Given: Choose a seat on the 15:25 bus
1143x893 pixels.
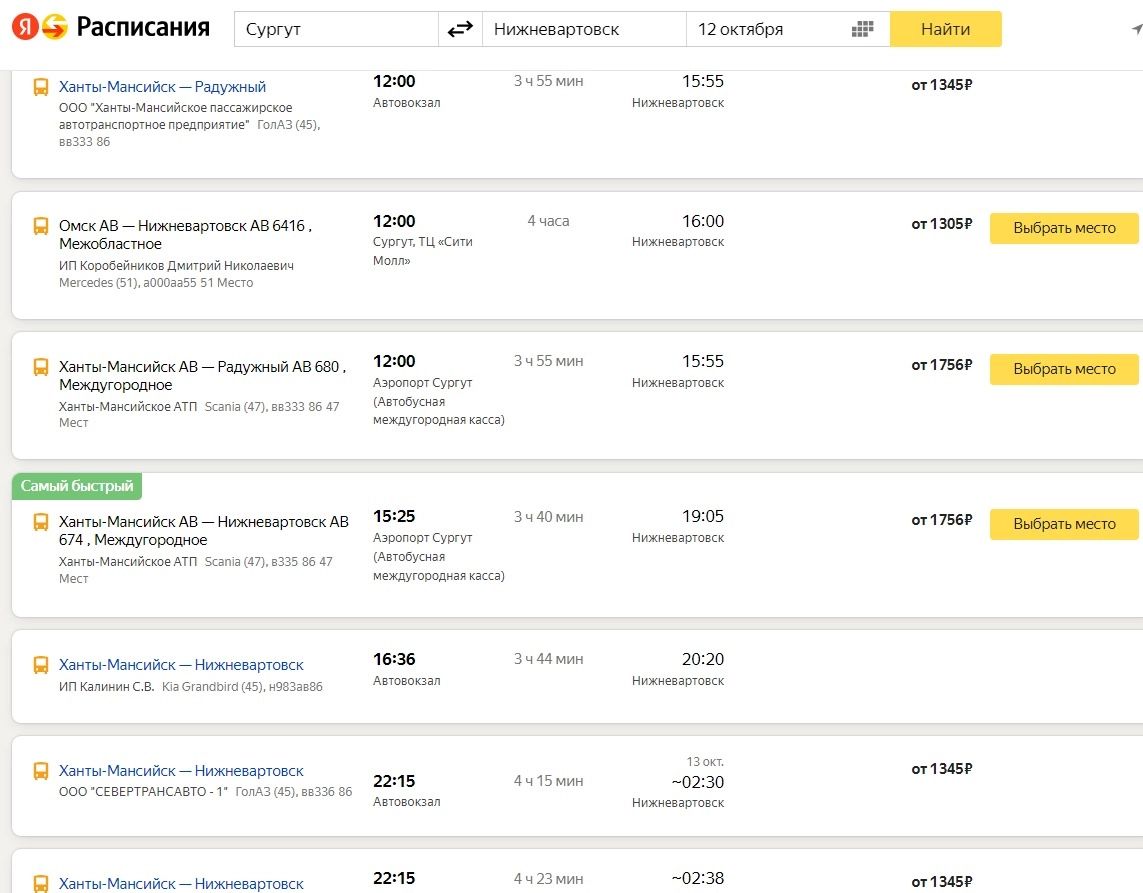Looking at the screenshot, I should click(x=1064, y=524).
